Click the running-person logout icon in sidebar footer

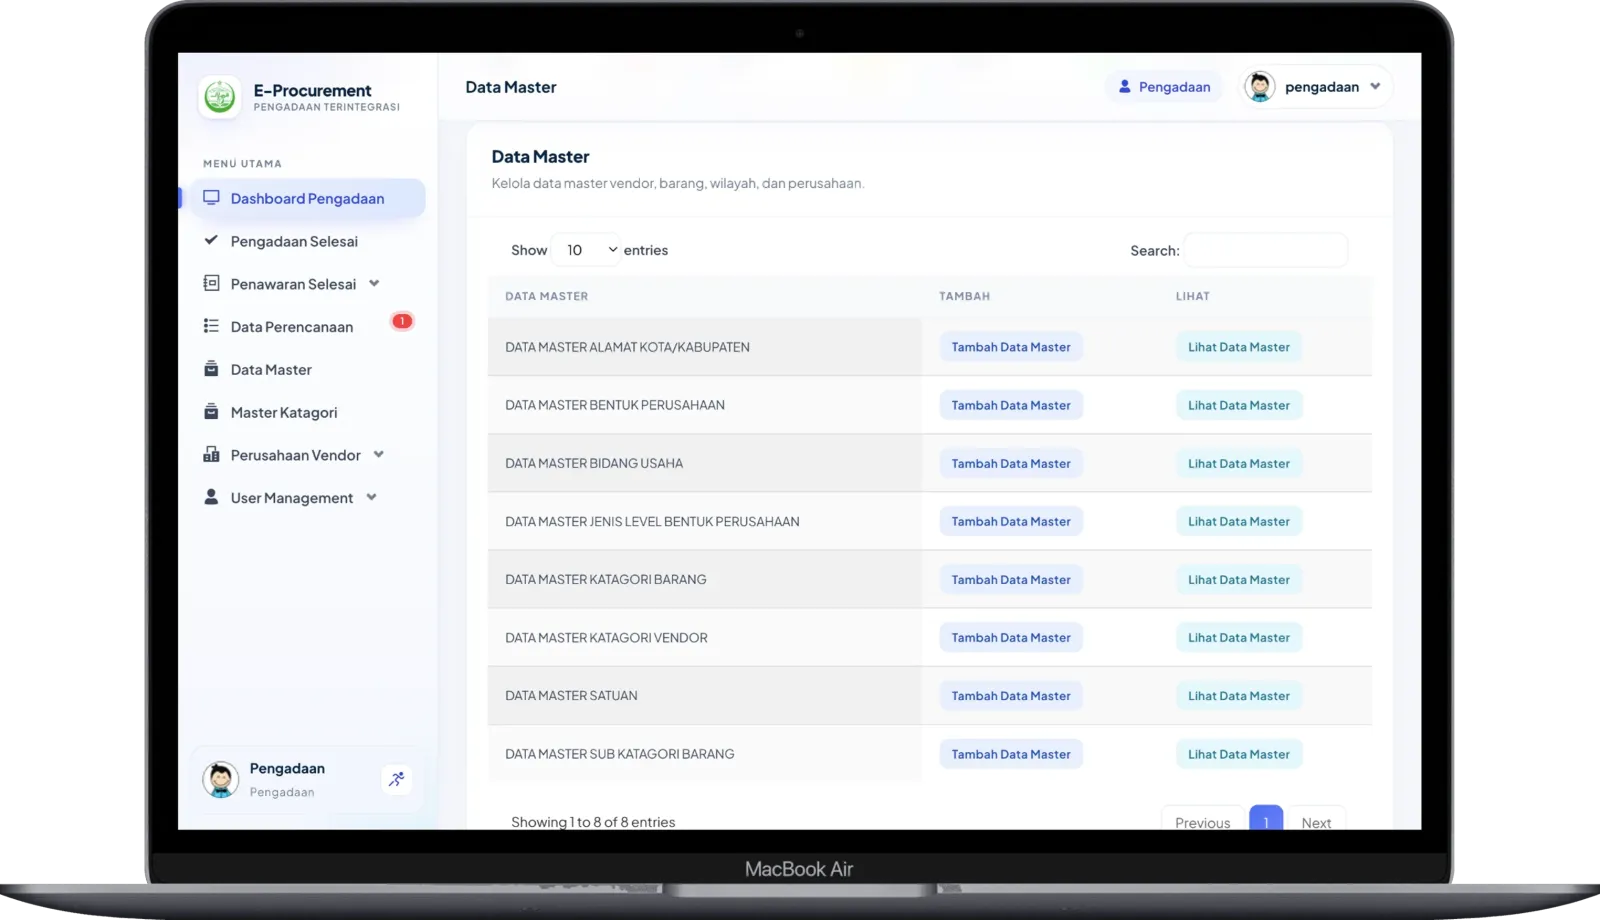[397, 779]
